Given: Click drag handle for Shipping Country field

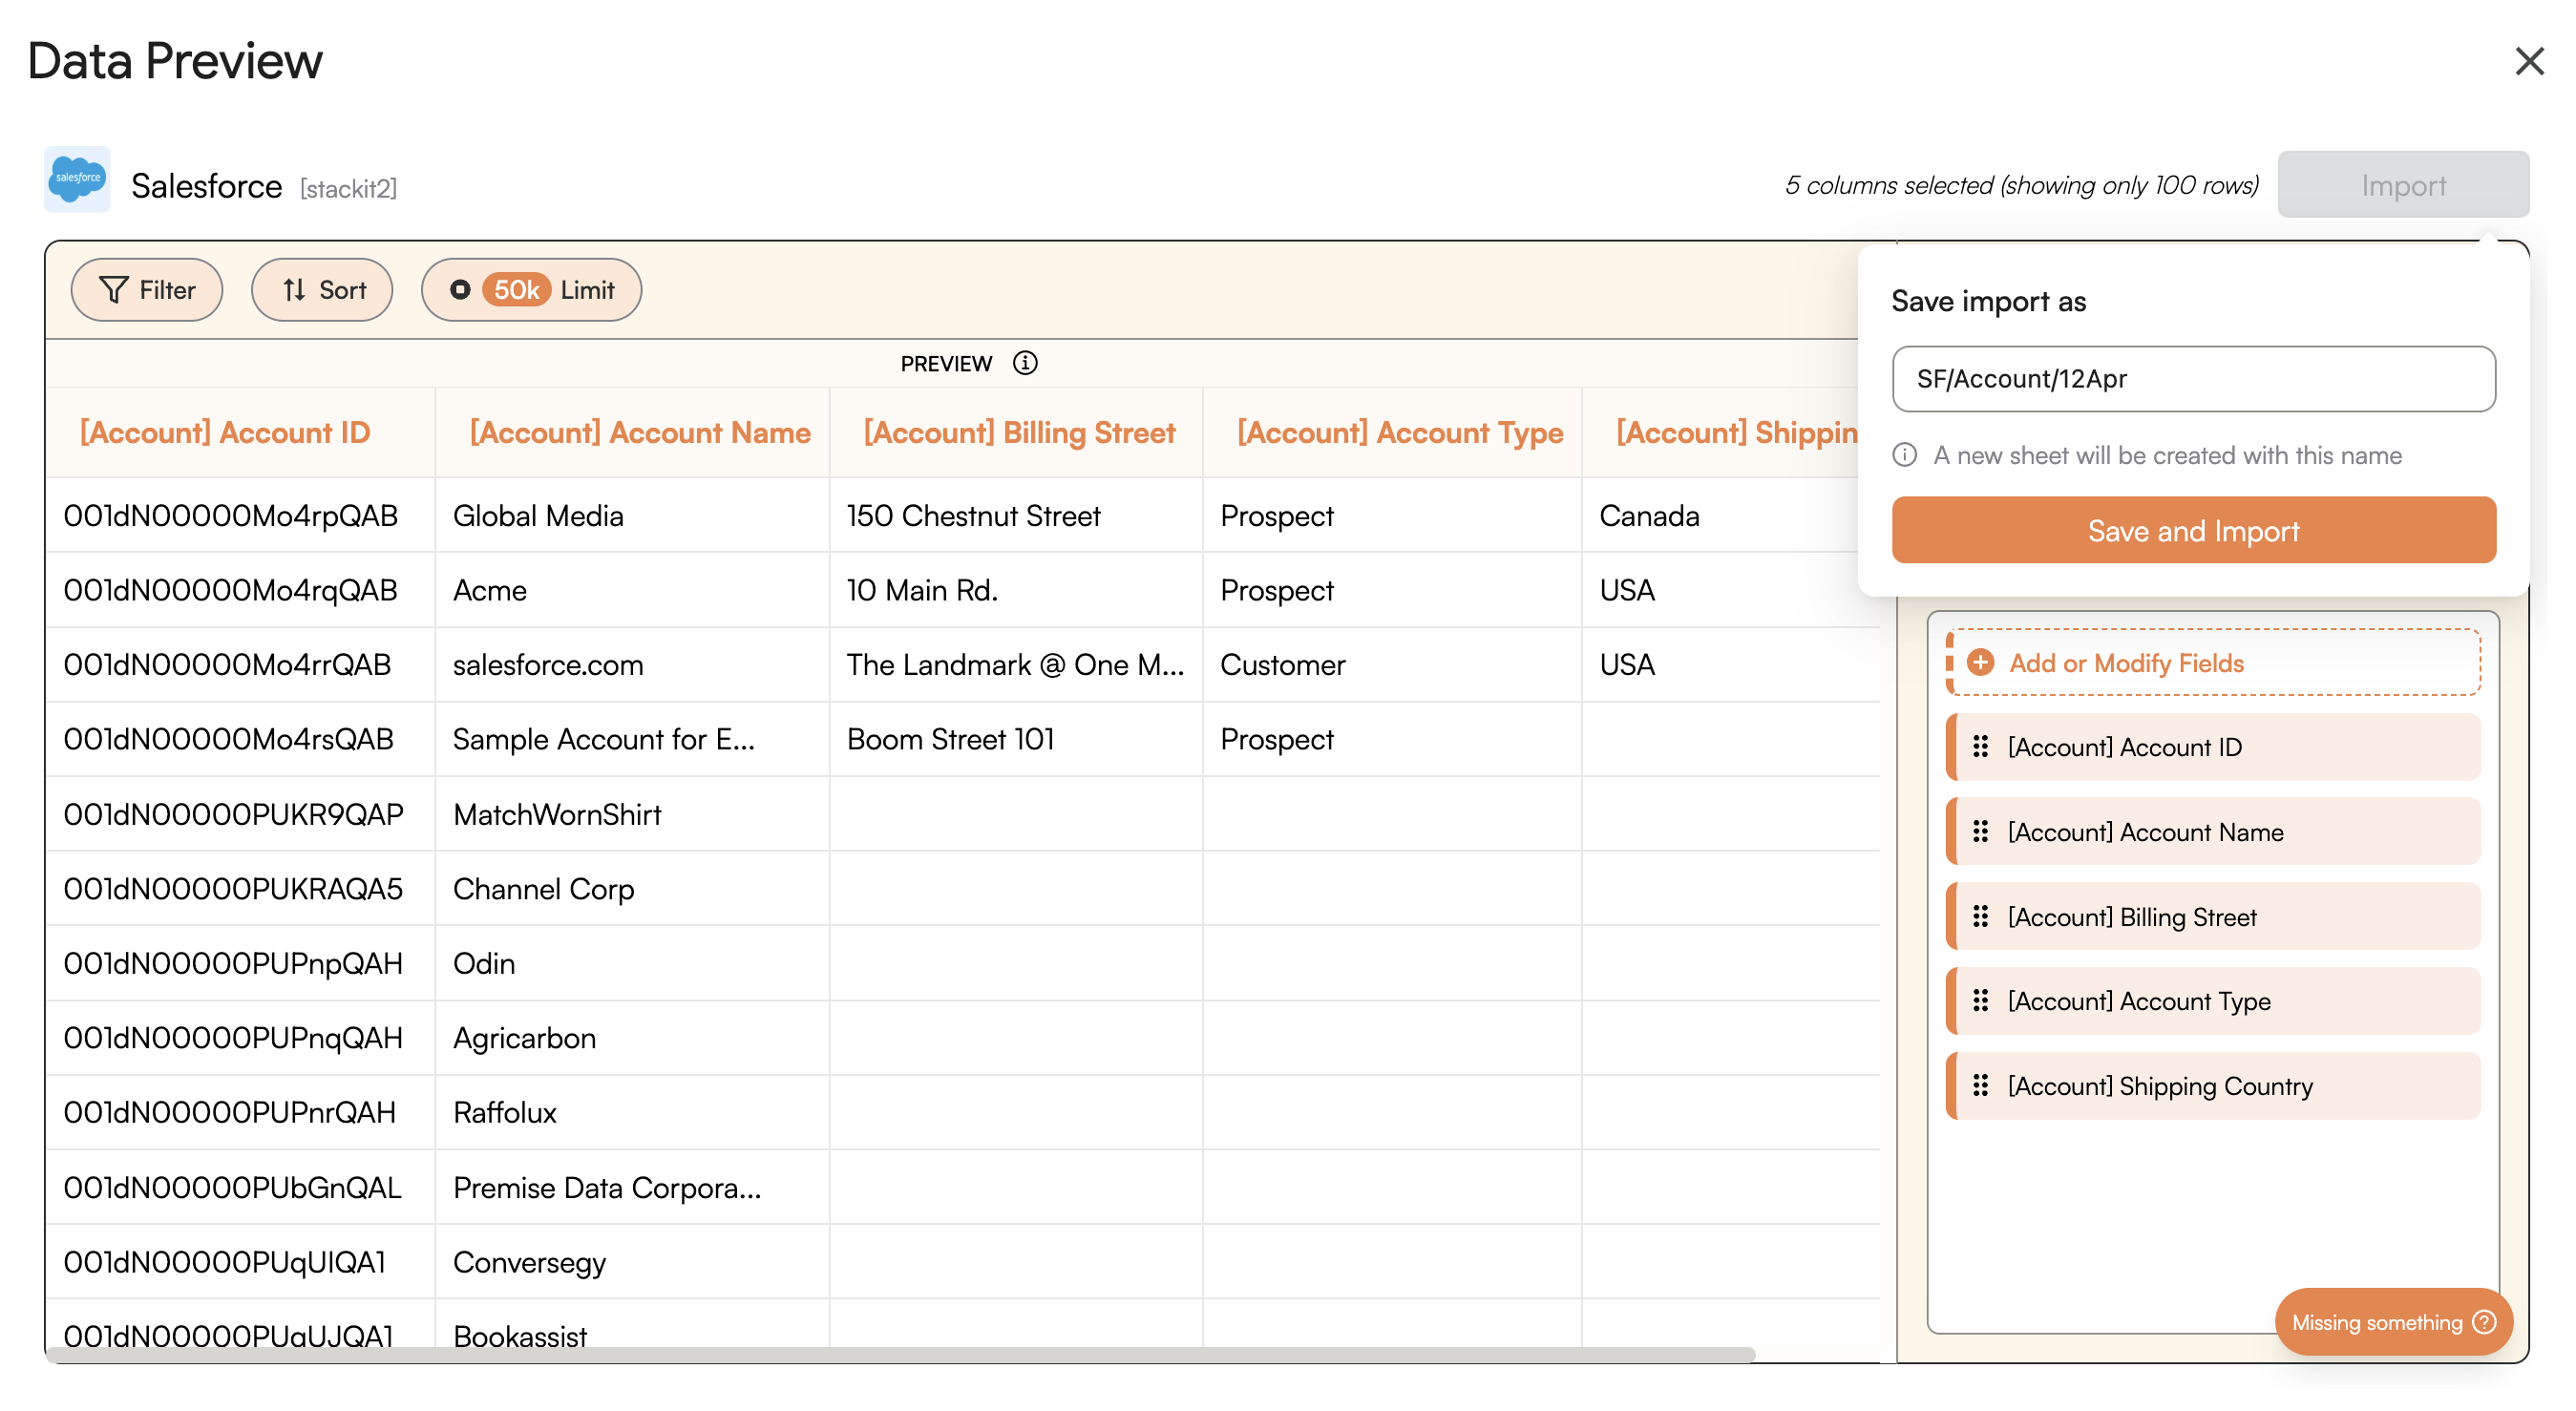Looking at the screenshot, I should [x=1980, y=1086].
